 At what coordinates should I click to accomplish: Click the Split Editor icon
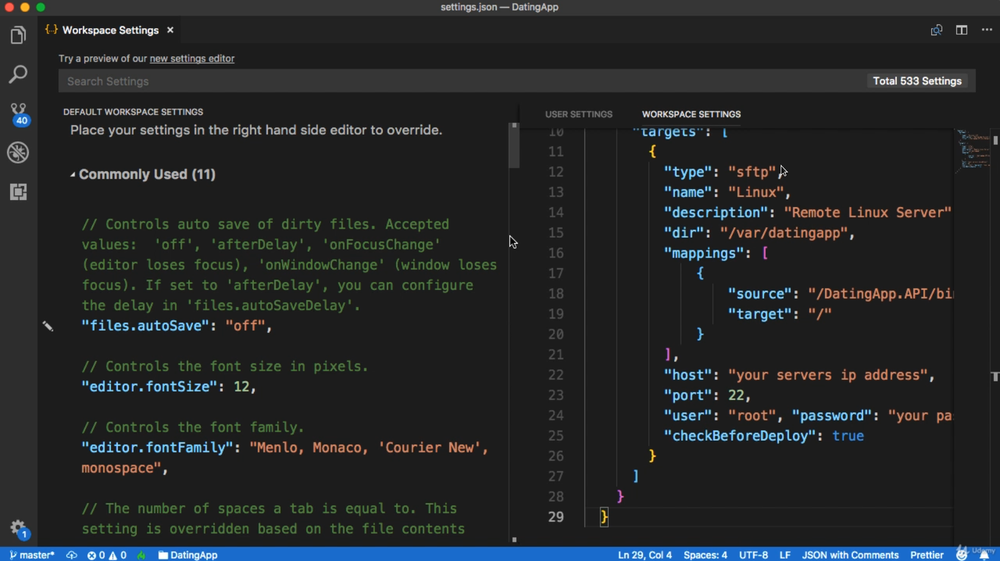[961, 30]
